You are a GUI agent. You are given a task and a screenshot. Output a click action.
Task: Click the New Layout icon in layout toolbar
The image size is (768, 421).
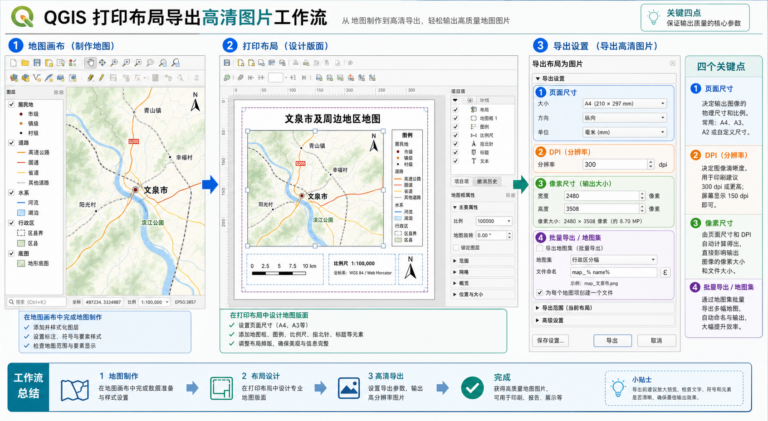click(241, 63)
